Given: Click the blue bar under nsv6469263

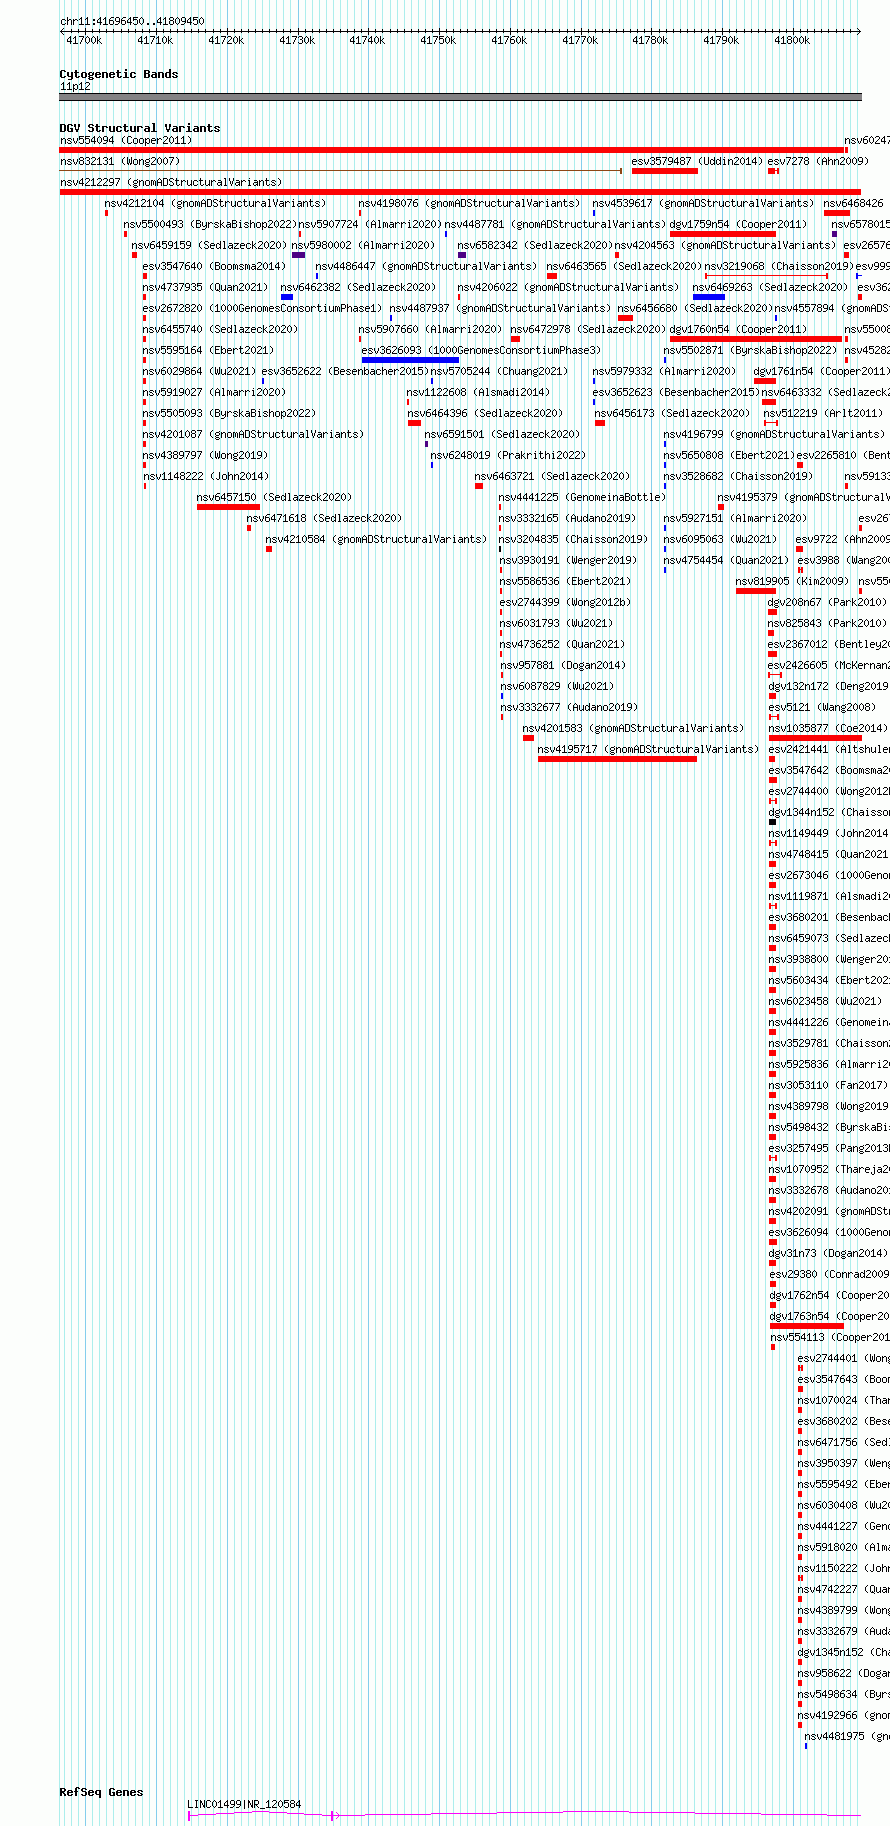Looking at the screenshot, I should pos(709,297).
